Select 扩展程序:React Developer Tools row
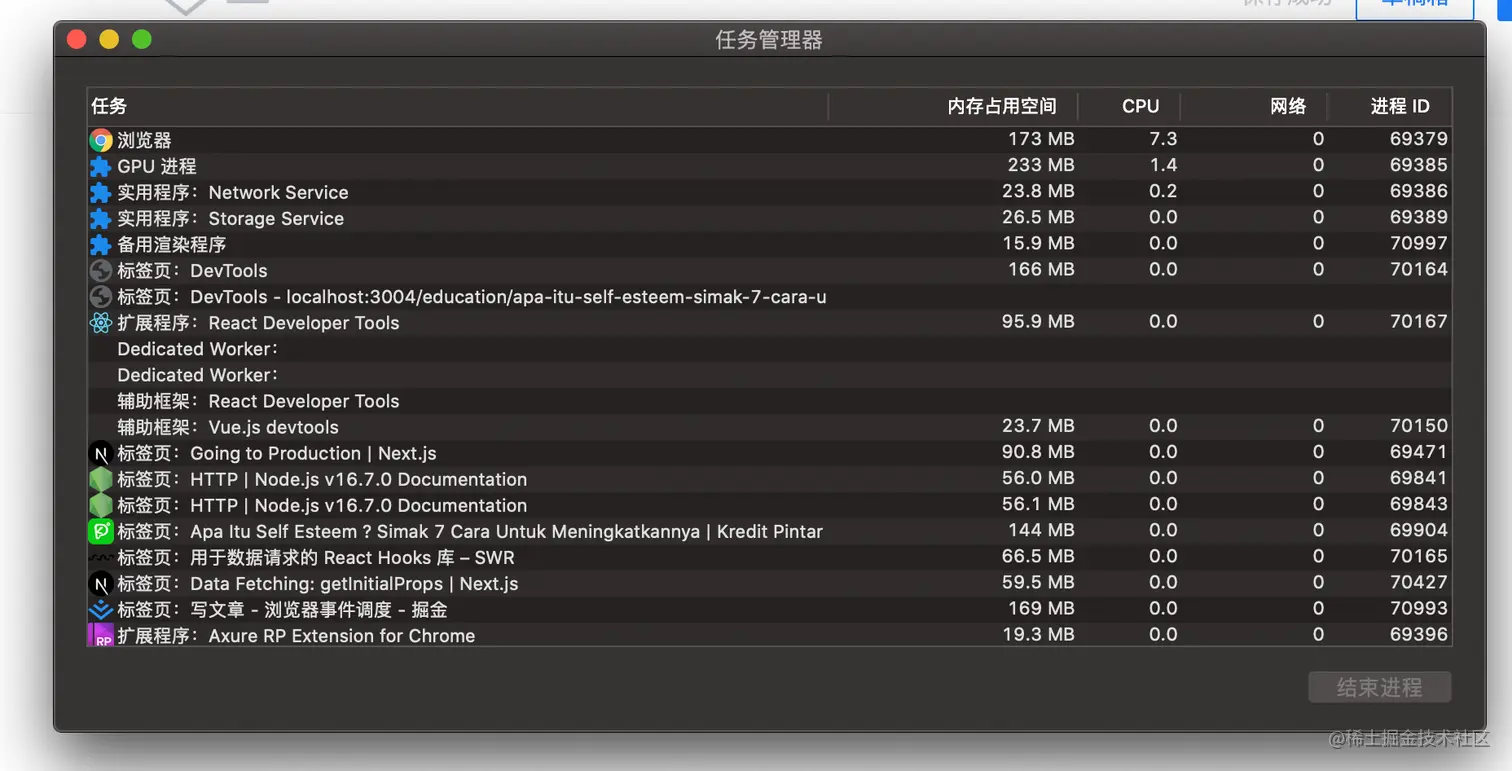Viewport: 1512px width, 771px height. 769,322
